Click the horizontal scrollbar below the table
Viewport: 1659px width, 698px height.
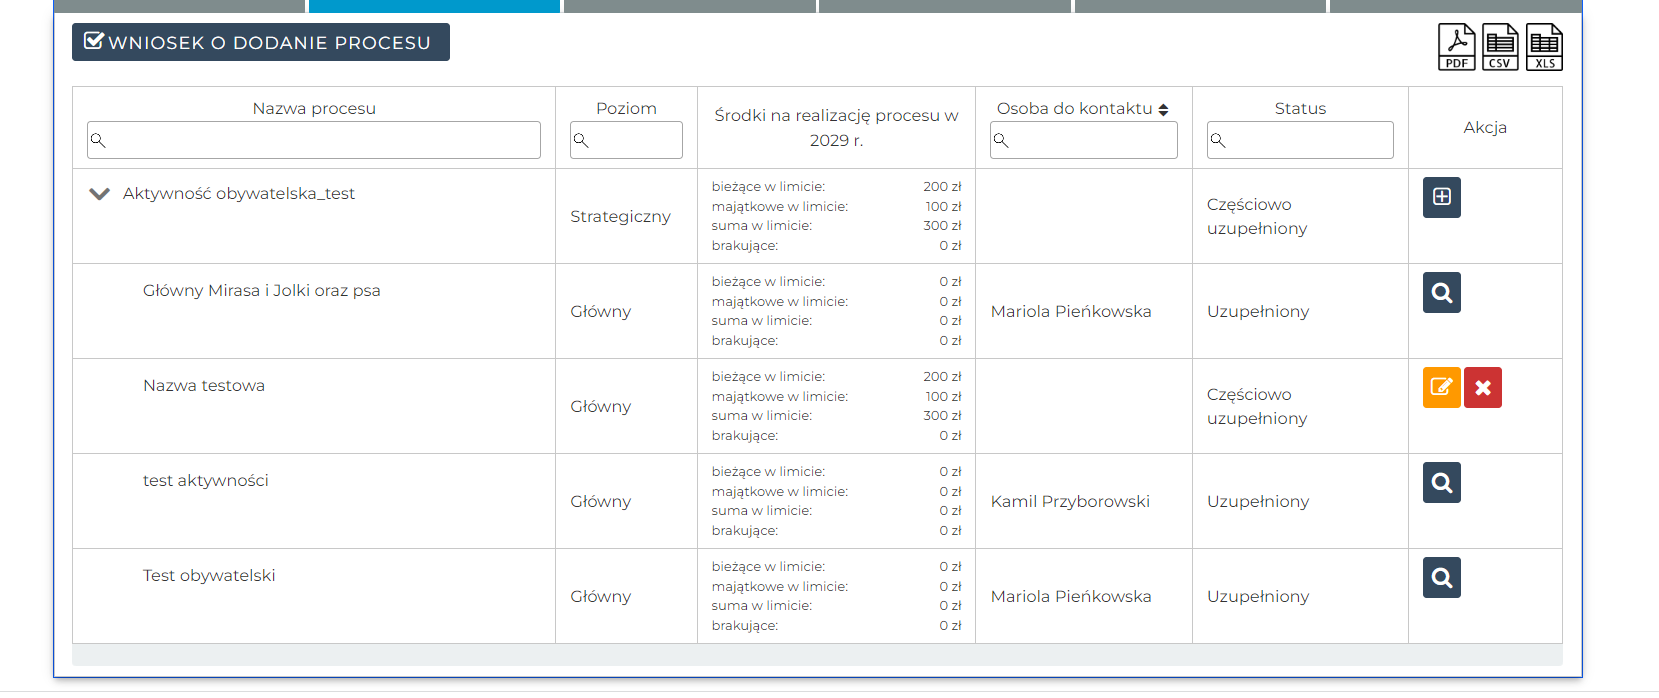click(816, 655)
